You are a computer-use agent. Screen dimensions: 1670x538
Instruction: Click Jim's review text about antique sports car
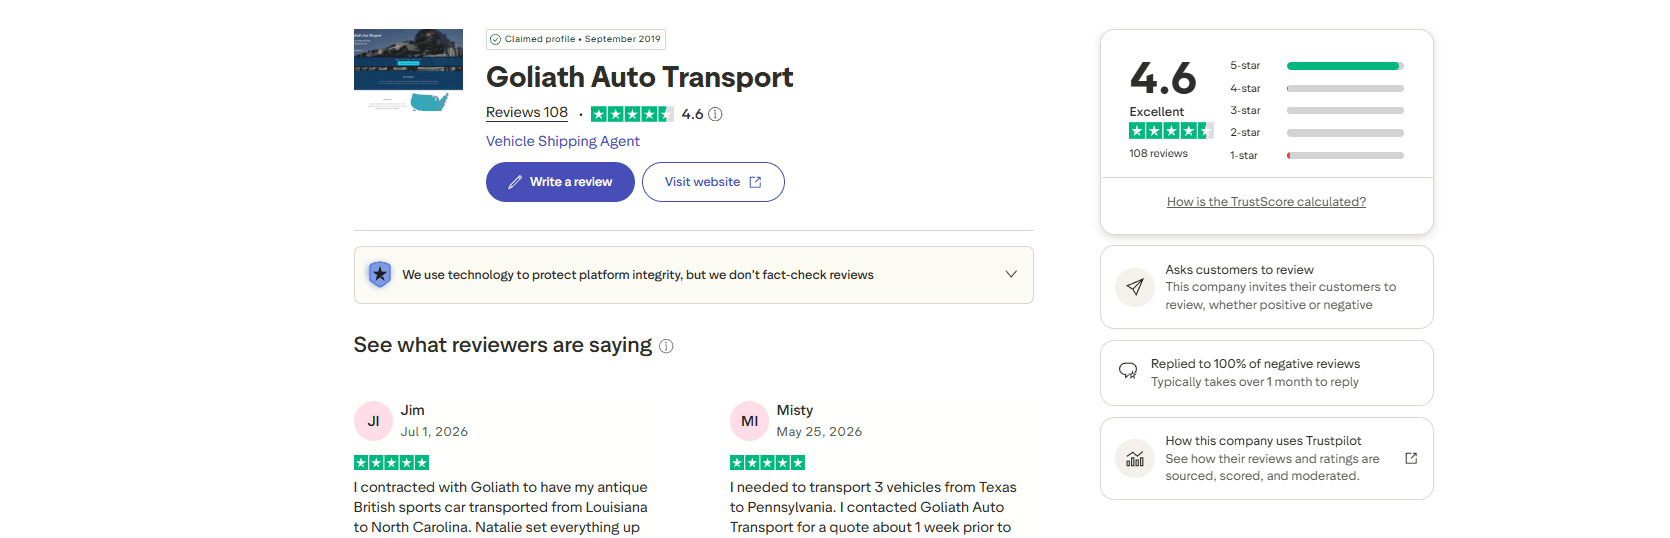click(501, 507)
